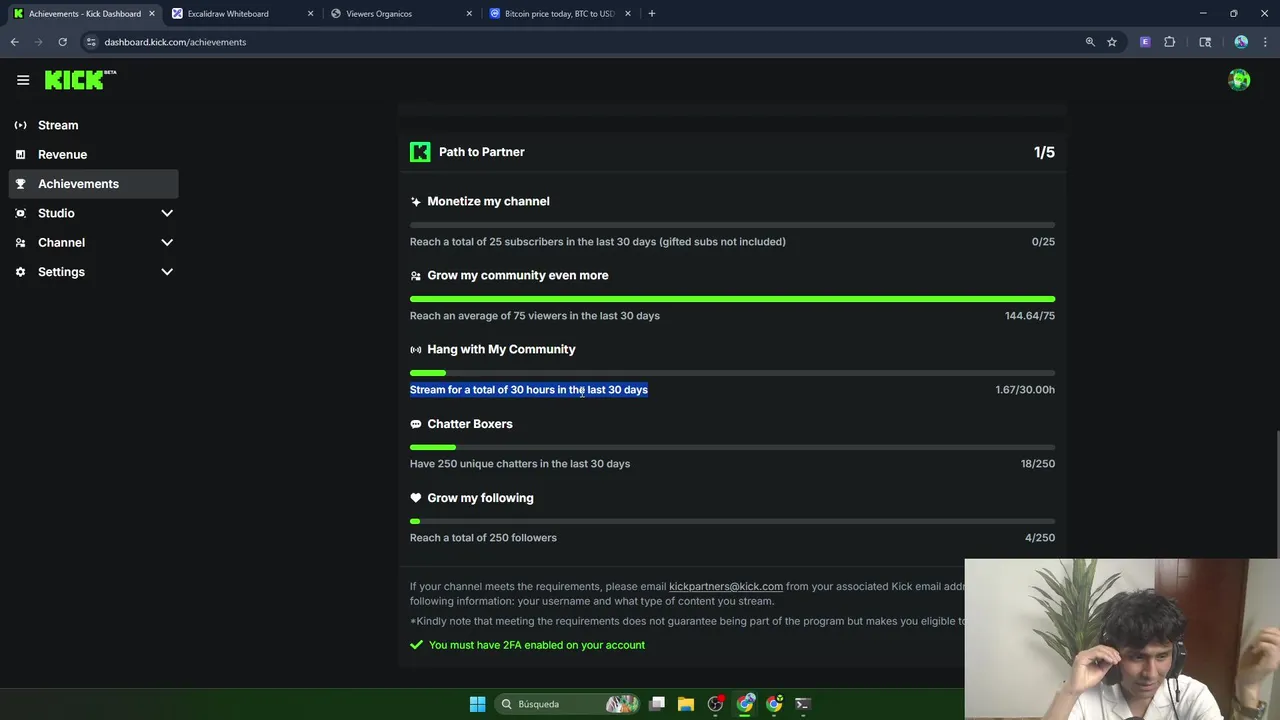Click the Grow my following progress bar
The width and height of the screenshot is (1280, 720).
coord(732,521)
